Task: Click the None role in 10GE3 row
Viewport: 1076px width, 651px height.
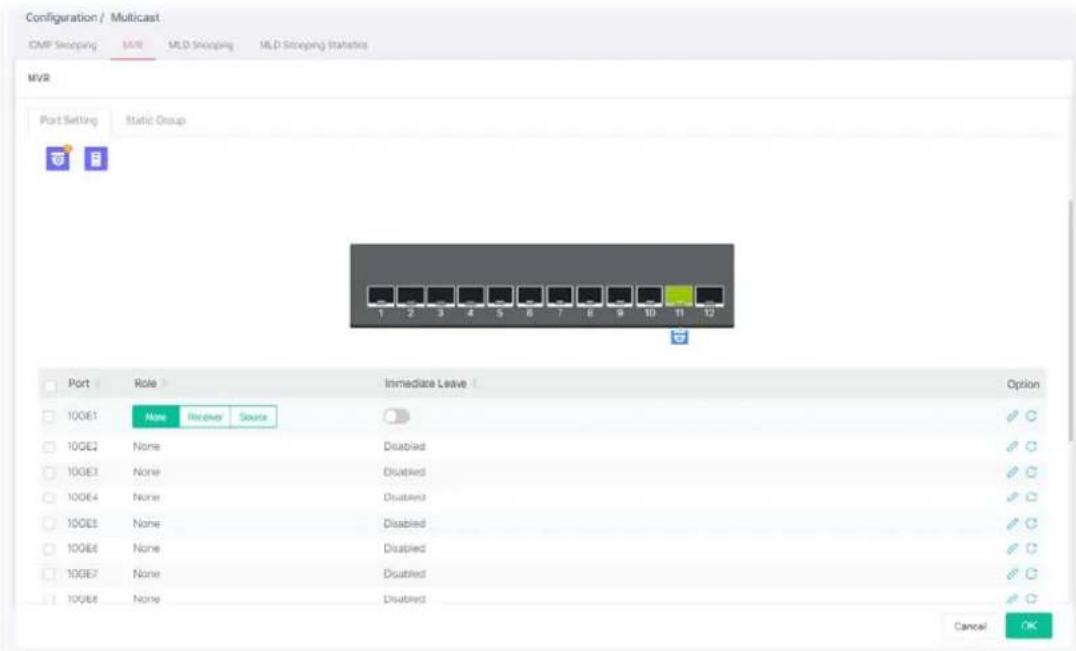Action: point(146,472)
